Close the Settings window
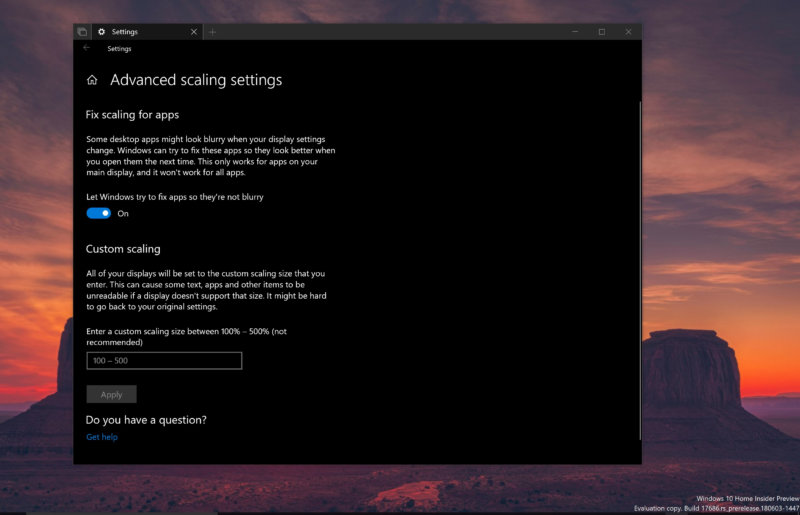 [629, 32]
